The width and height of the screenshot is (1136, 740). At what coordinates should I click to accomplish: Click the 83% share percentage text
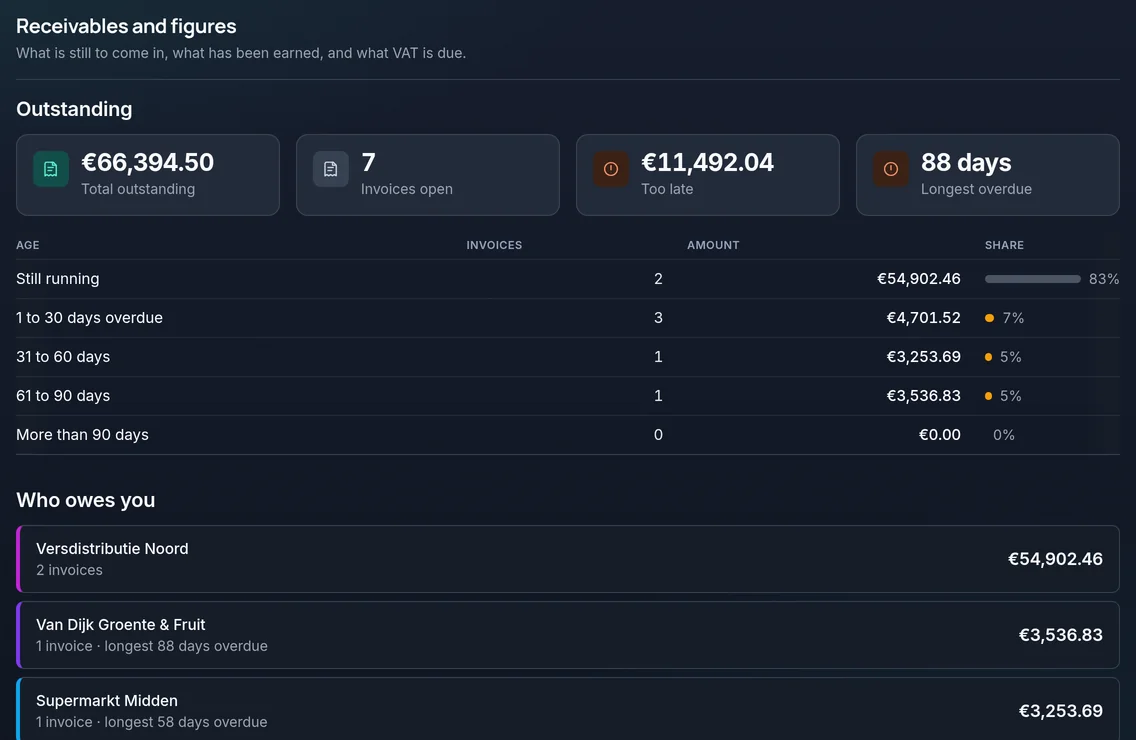(x=1103, y=279)
